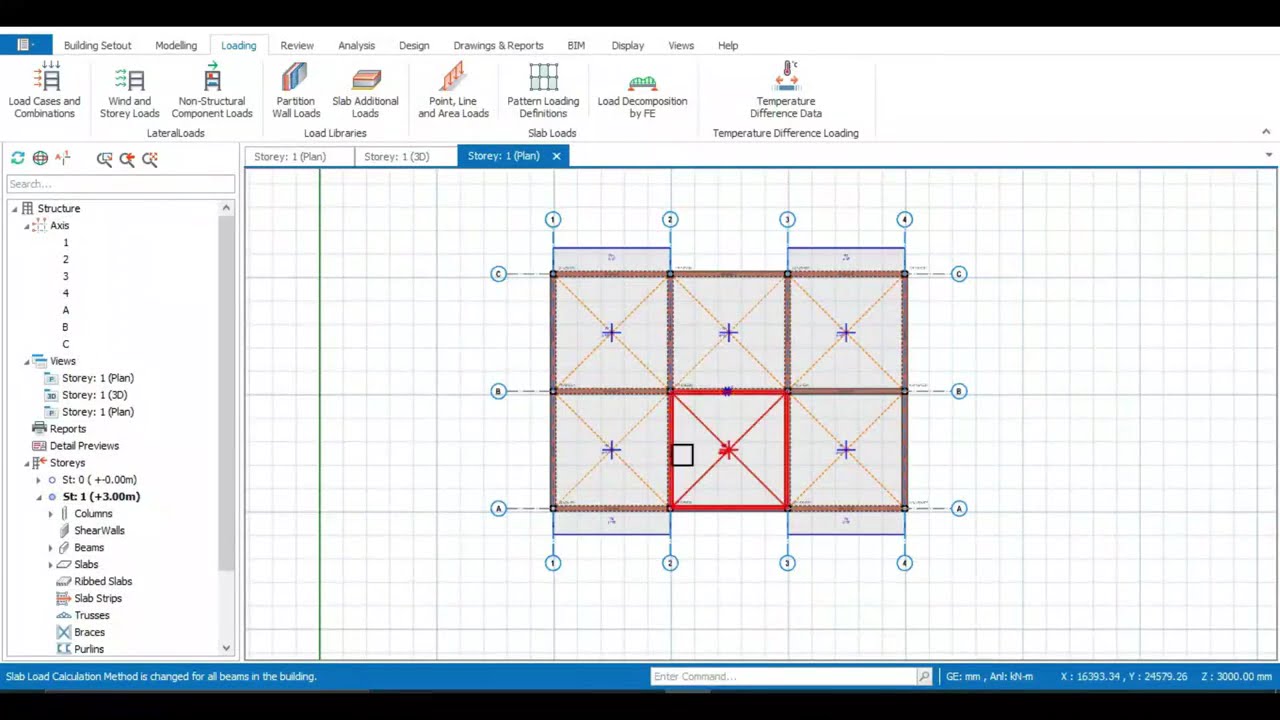Click the third magnifier icon in tree toolbar
This screenshot has height=720, width=1280.
[150, 158]
